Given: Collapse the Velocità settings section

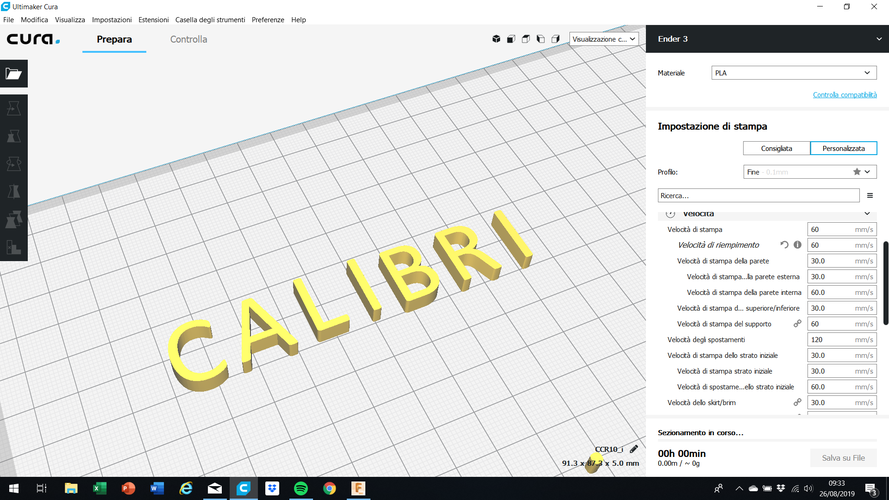Looking at the screenshot, I should pos(867,214).
